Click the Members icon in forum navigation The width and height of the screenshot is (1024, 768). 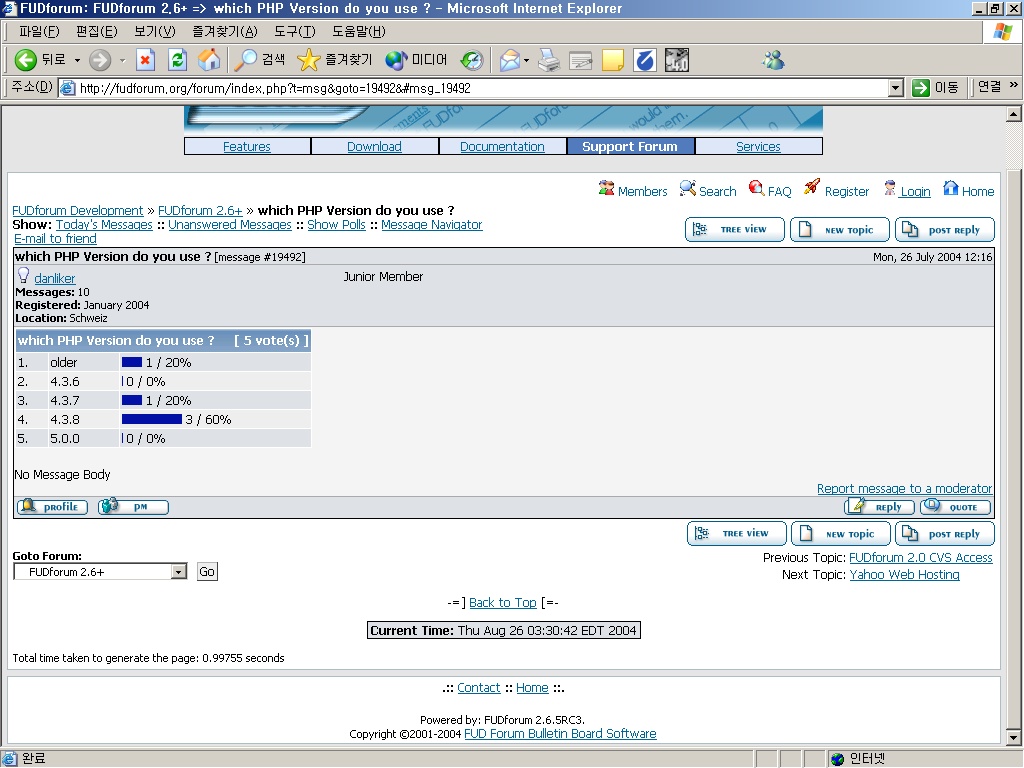[x=606, y=189]
